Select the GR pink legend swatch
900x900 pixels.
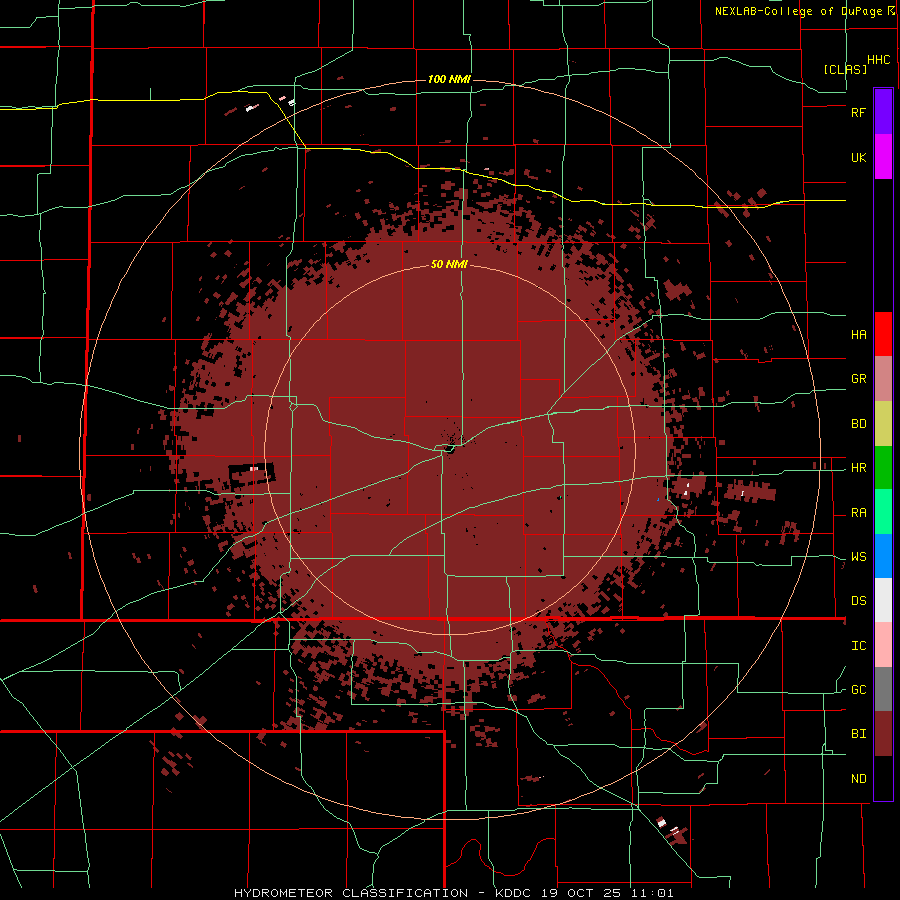point(883,379)
